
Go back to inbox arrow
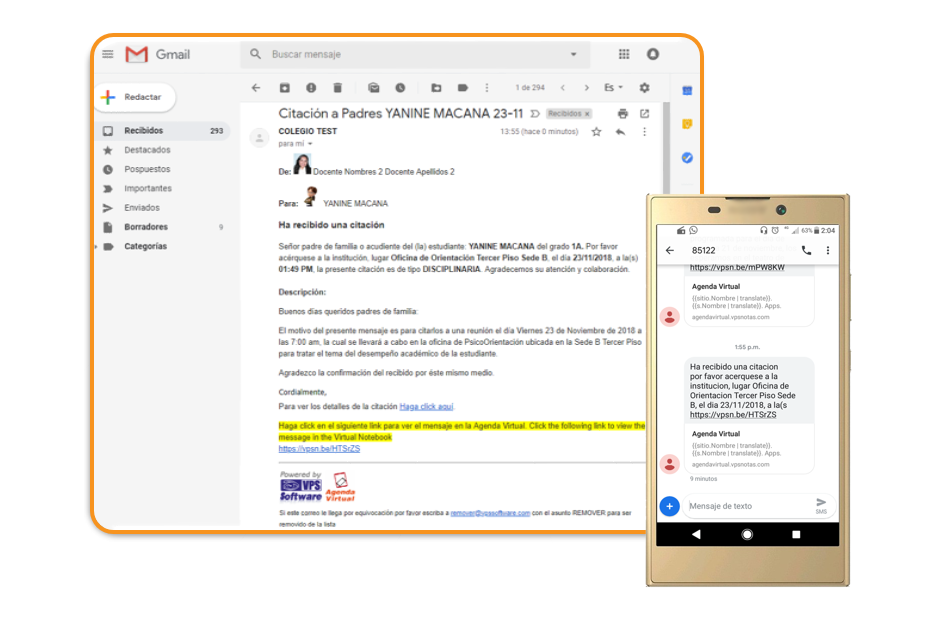tap(256, 88)
